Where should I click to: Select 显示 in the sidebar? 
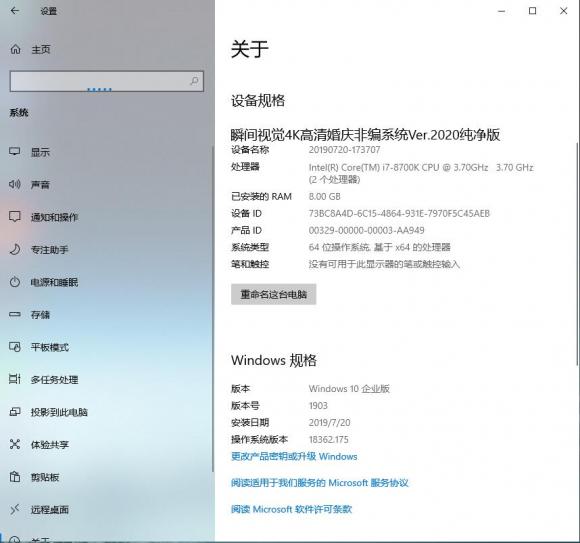click(40, 152)
